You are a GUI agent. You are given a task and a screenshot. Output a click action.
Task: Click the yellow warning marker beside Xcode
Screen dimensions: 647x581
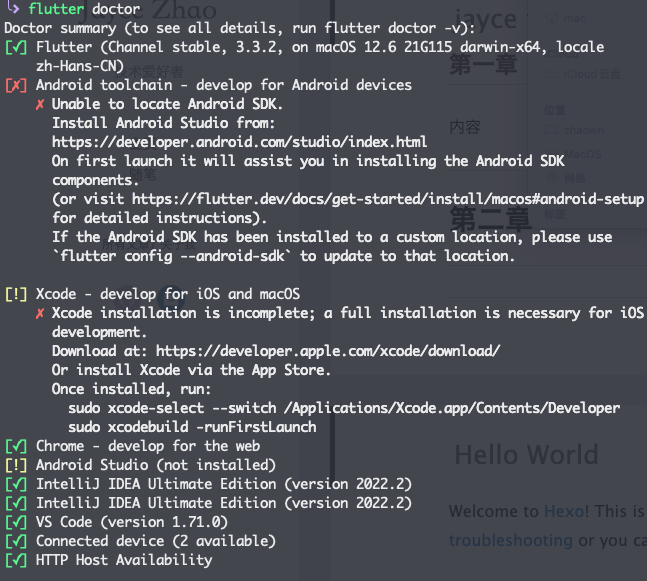tap(16, 294)
